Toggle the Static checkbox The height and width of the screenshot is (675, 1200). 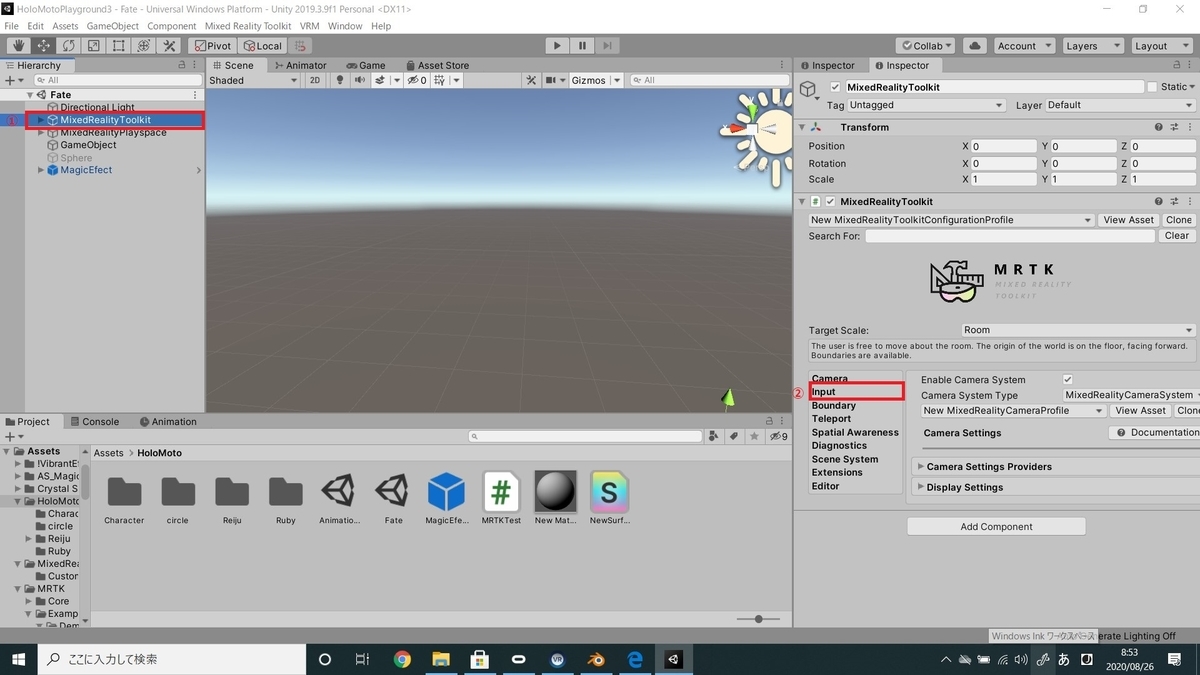click(1152, 87)
